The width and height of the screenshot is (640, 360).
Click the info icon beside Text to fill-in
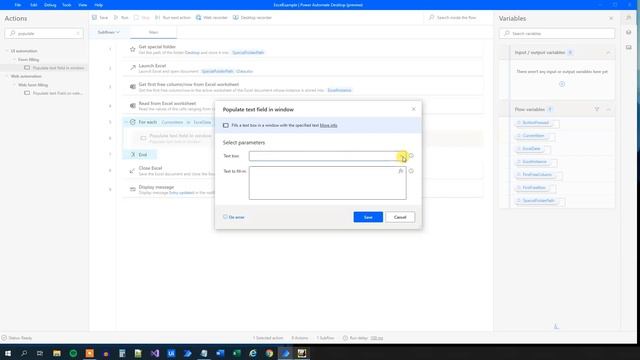(411, 171)
